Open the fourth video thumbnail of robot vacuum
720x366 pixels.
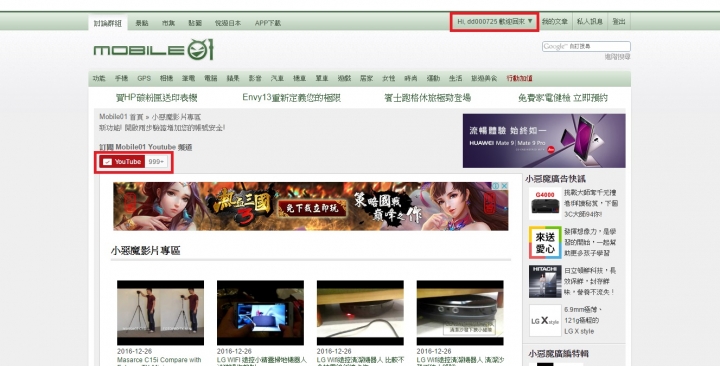click(x=460, y=313)
